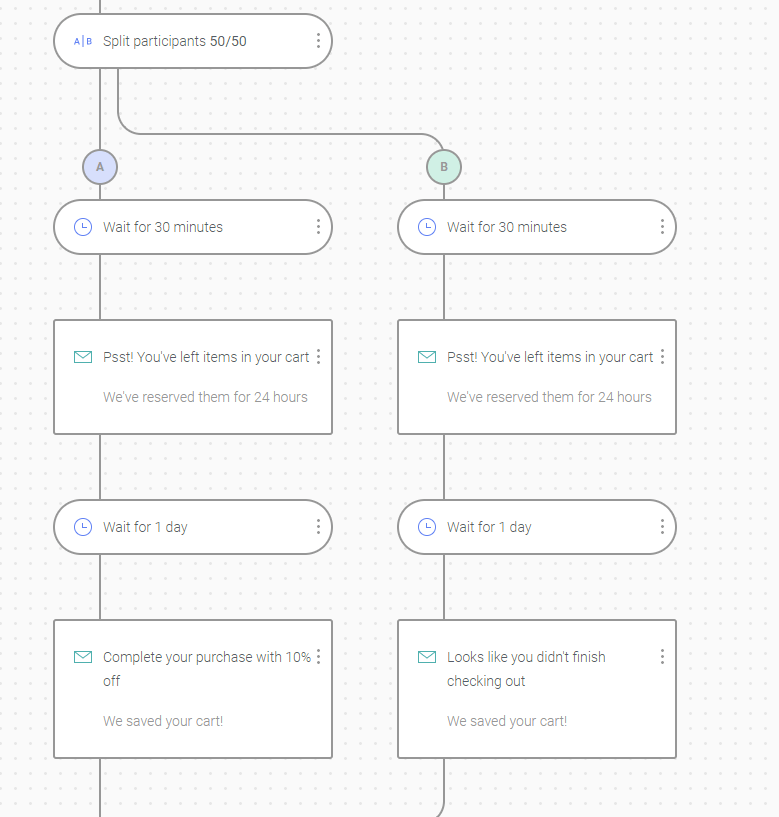The width and height of the screenshot is (779, 817).
Task: Open the menu on the didn't finish checking out card
Action: [662, 657]
